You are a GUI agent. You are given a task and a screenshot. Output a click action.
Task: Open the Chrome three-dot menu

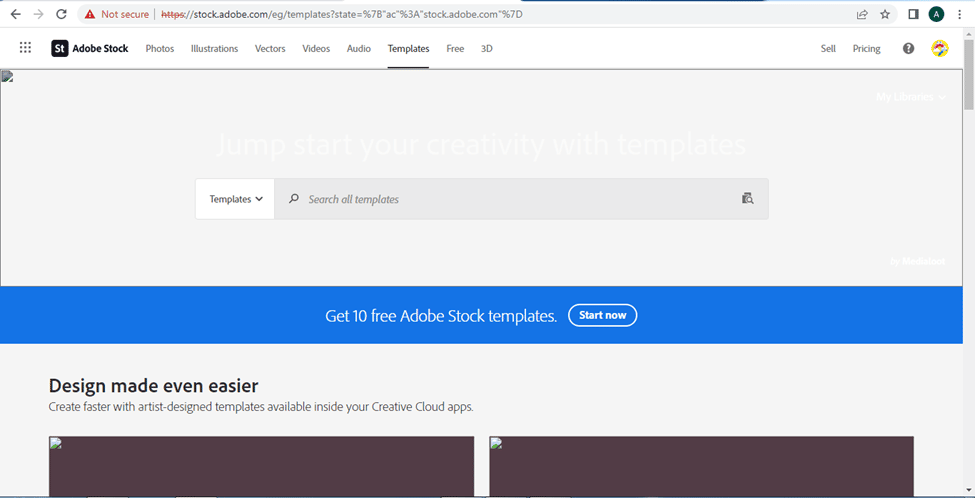pyautogui.click(x=960, y=14)
